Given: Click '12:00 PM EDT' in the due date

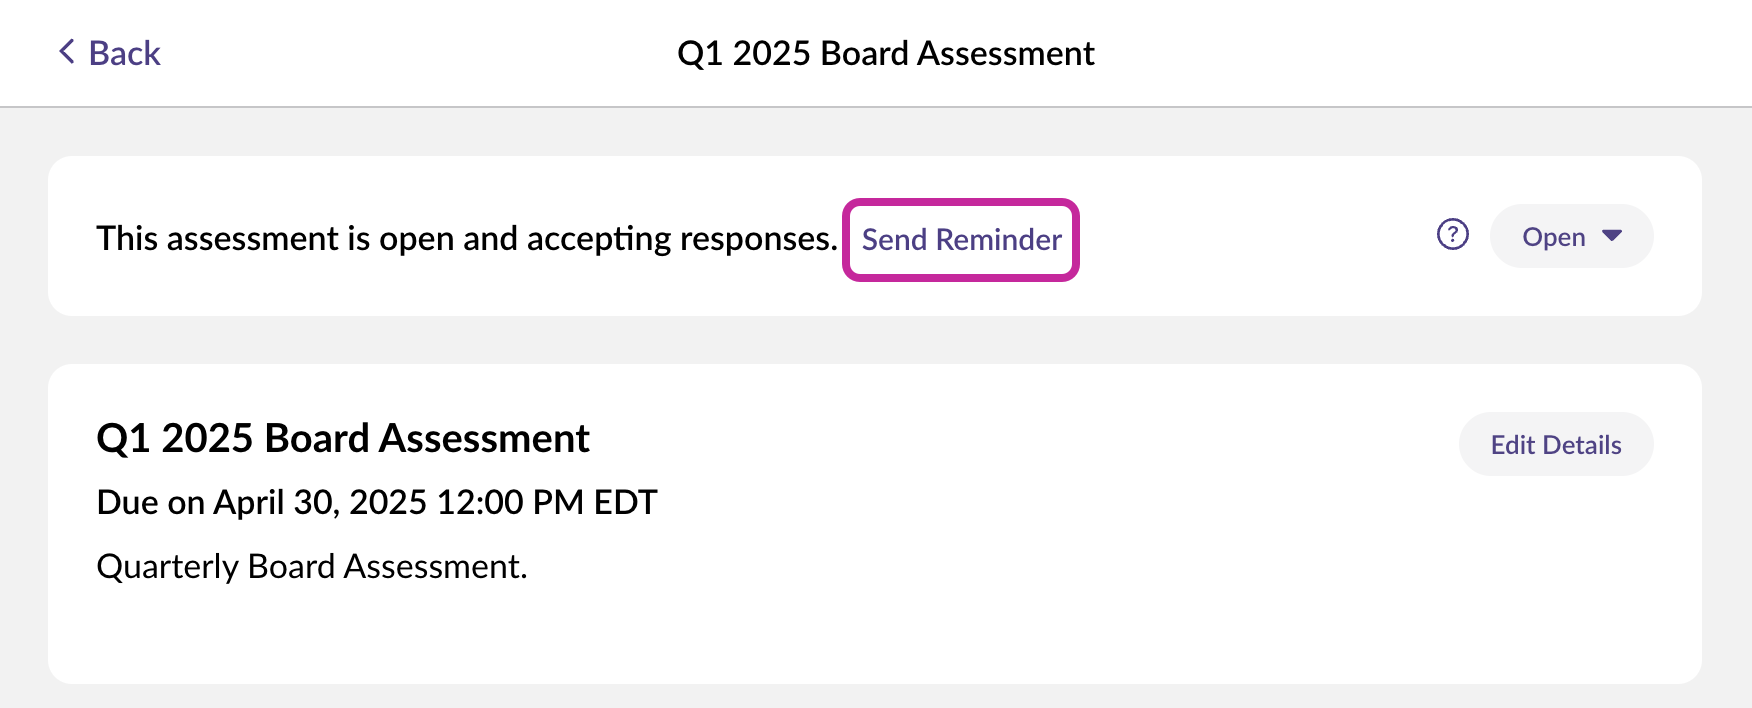Looking at the screenshot, I should (547, 502).
